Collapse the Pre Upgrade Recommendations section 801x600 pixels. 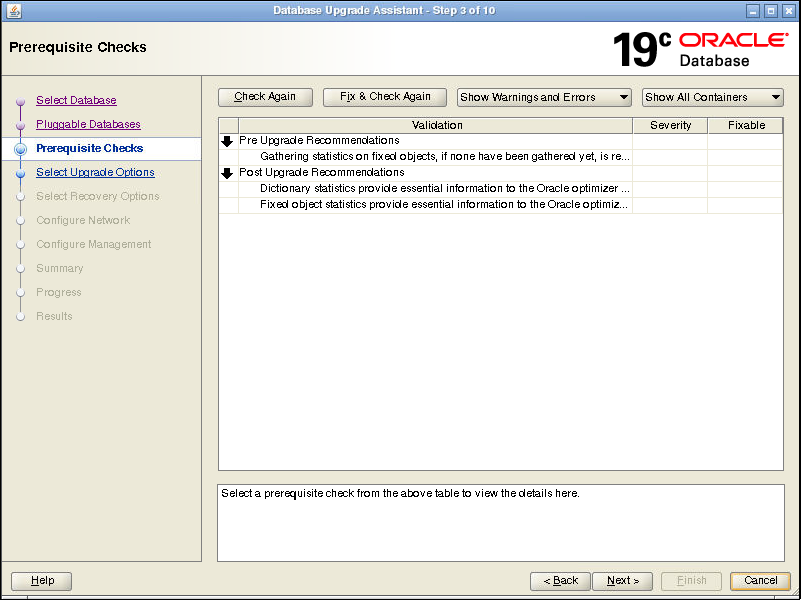tap(225, 140)
